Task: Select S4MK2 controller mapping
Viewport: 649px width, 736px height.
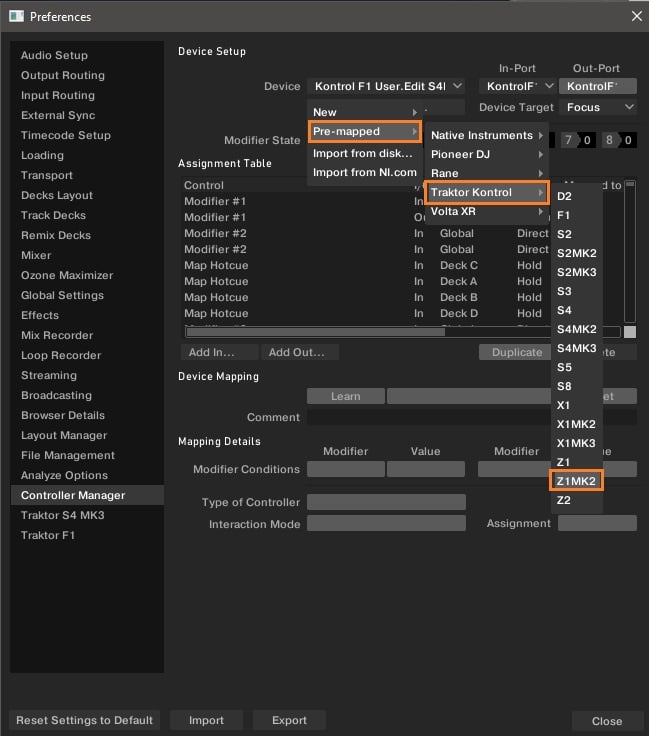Action: click(577, 329)
